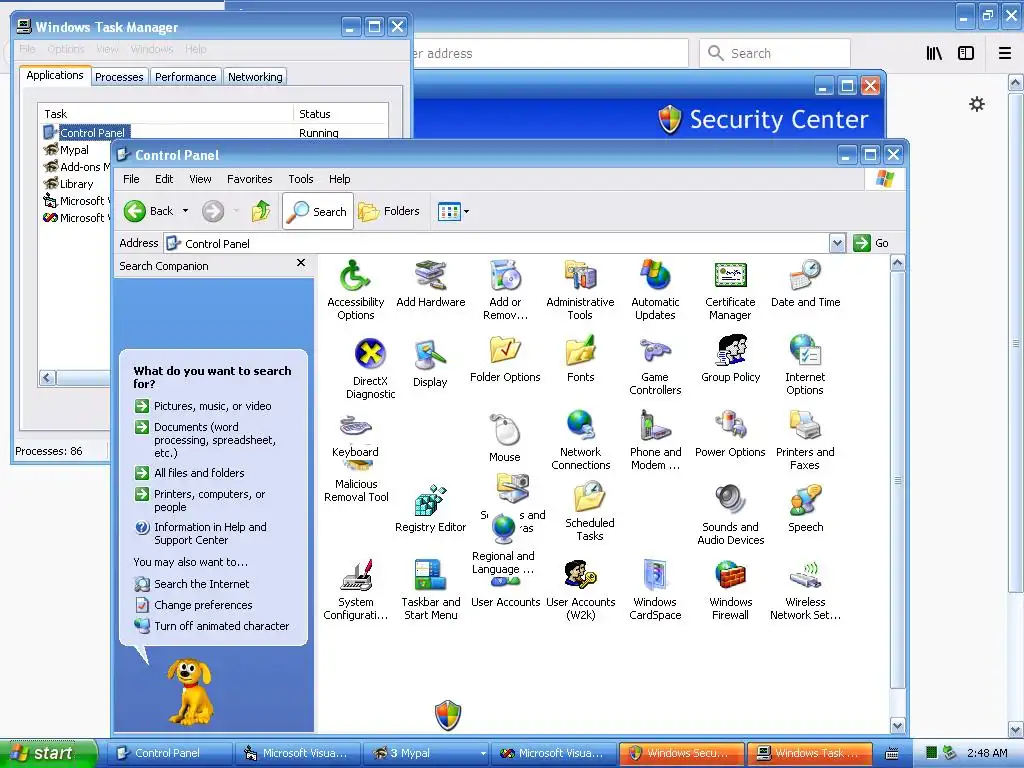Open User Accounts (W2k) icon
This screenshot has width=1024, height=768.
[580, 590]
